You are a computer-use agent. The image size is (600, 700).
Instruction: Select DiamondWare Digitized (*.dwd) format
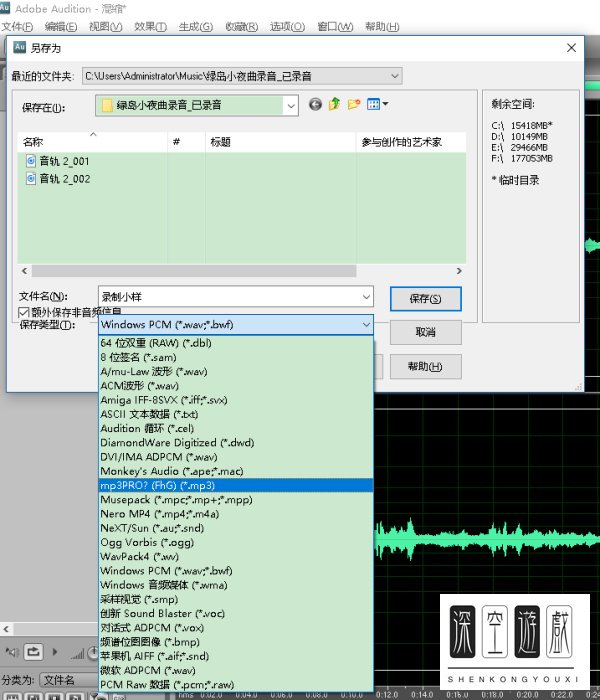click(x=236, y=443)
